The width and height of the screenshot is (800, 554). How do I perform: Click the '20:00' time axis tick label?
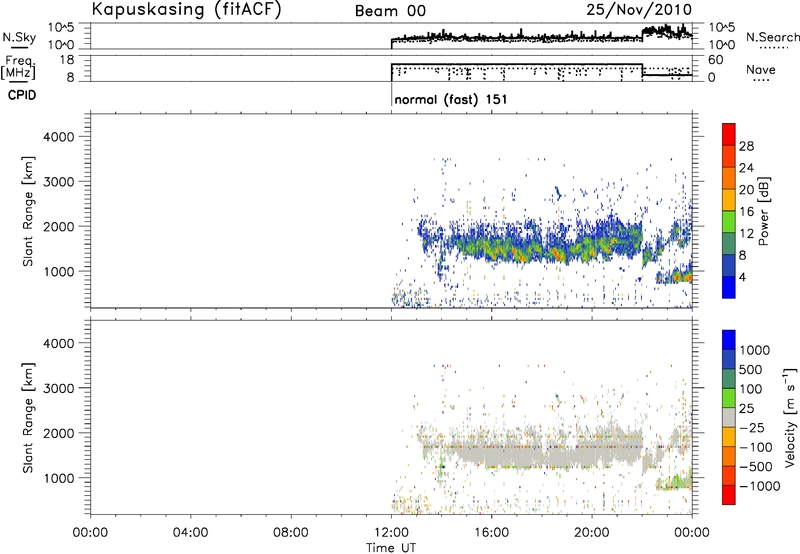pyautogui.click(x=592, y=533)
